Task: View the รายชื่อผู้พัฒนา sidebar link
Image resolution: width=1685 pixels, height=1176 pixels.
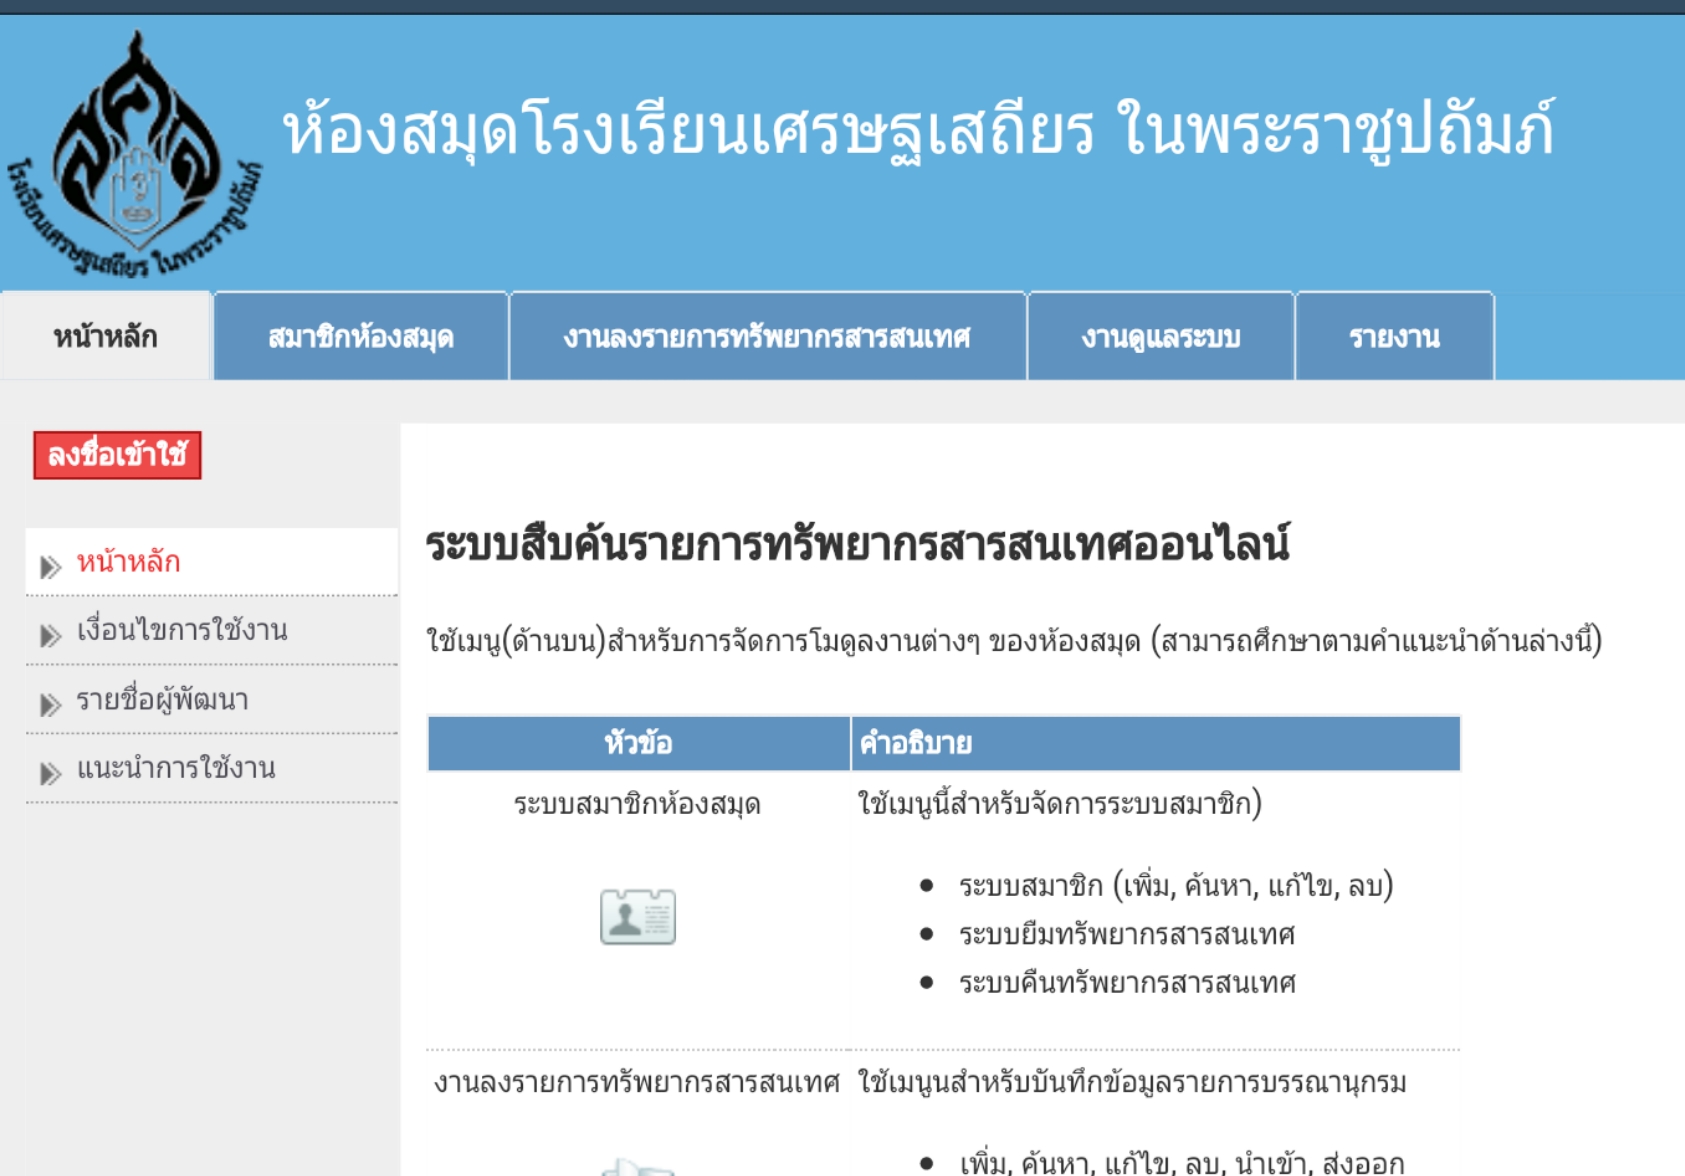Action: coord(163,699)
